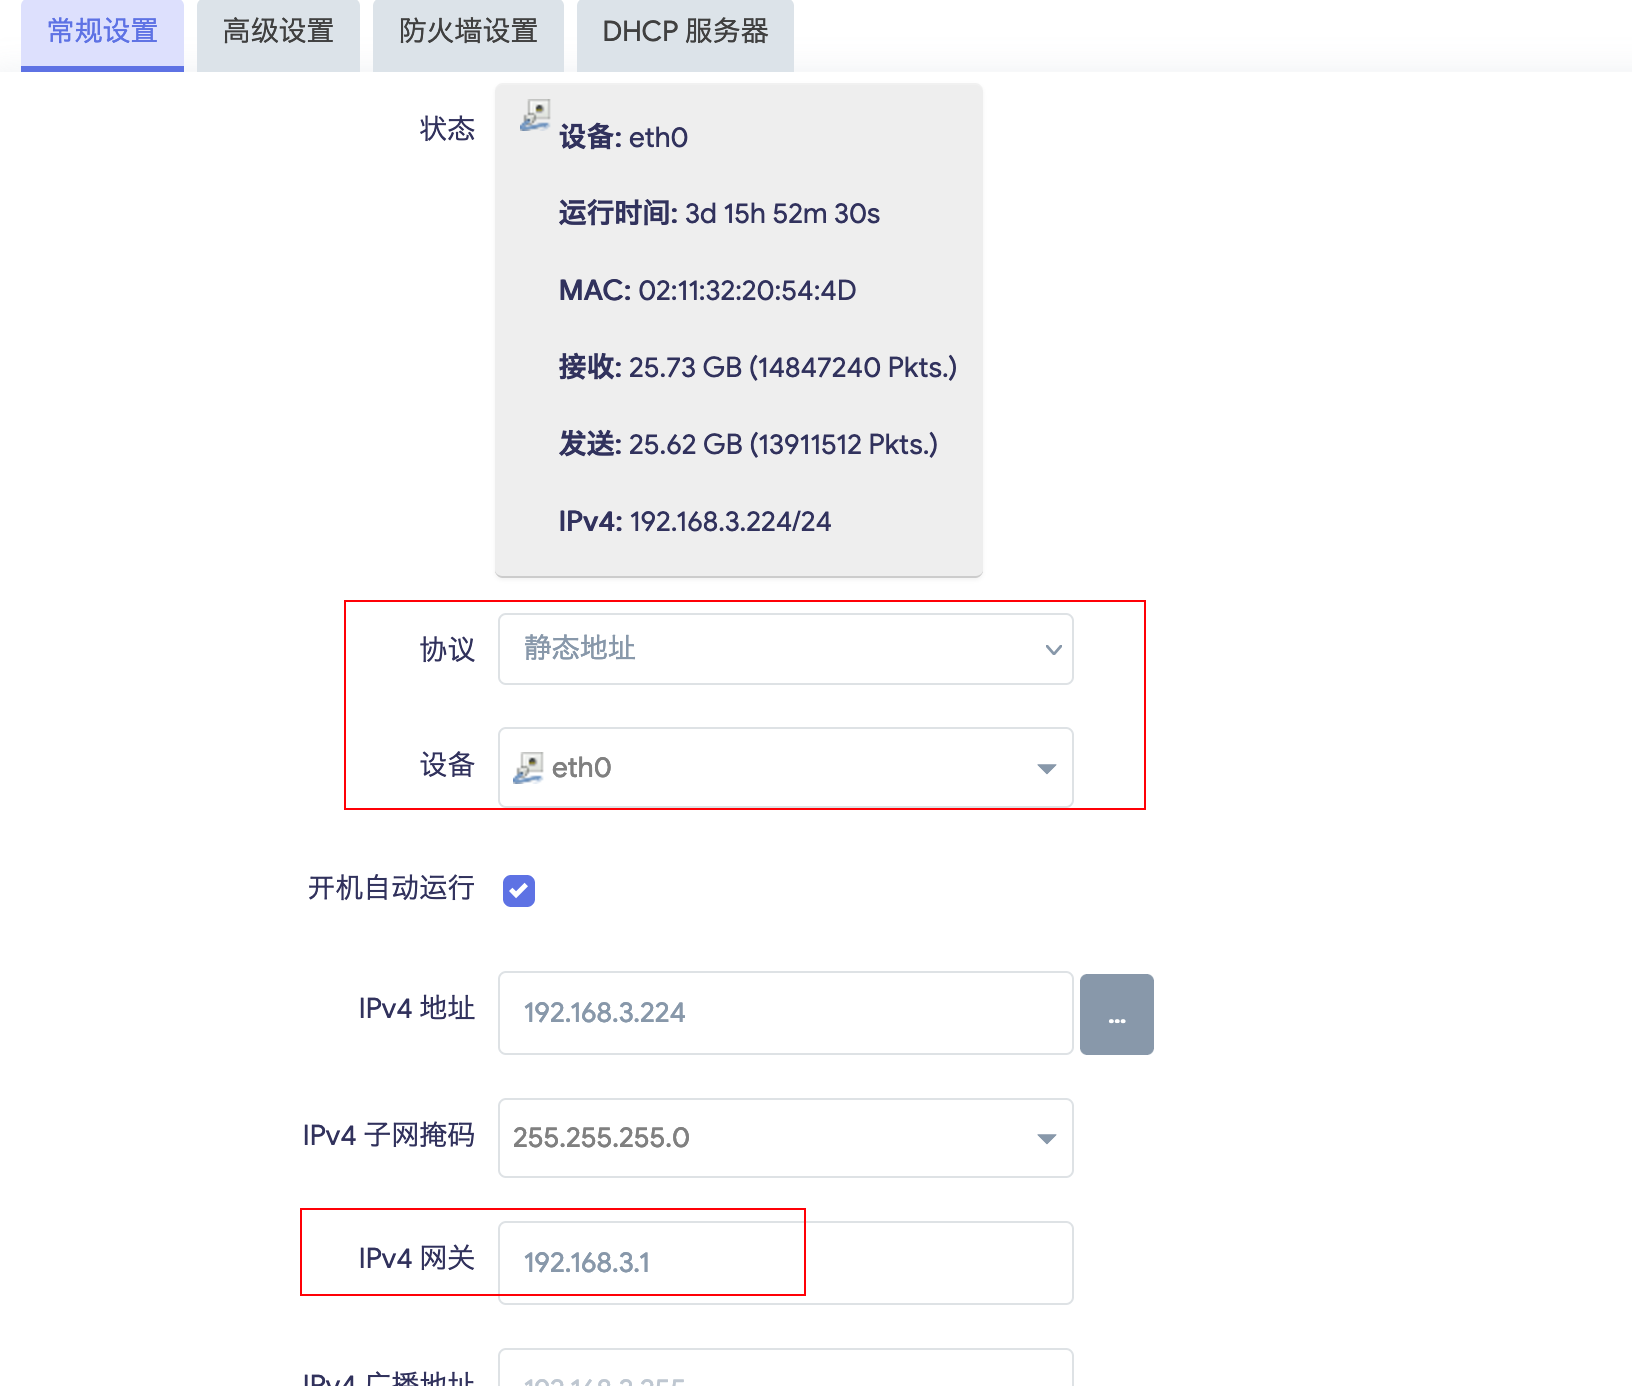Click the 设备: eth0 status text
Viewport: 1632px width, 1386px height.
[623, 138]
